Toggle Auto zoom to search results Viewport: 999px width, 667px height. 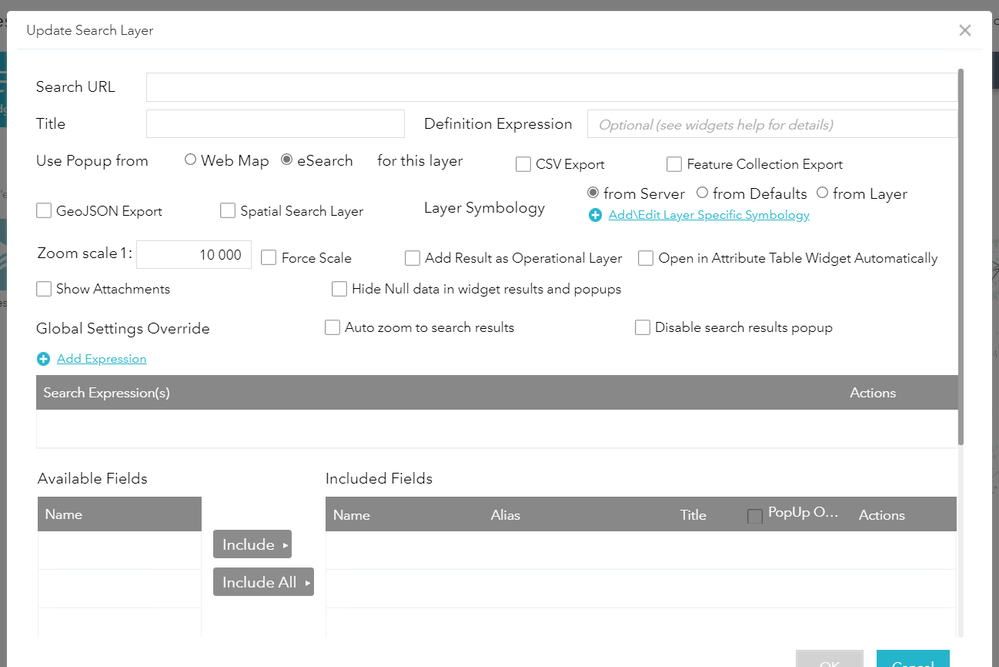(x=333, y=327)
